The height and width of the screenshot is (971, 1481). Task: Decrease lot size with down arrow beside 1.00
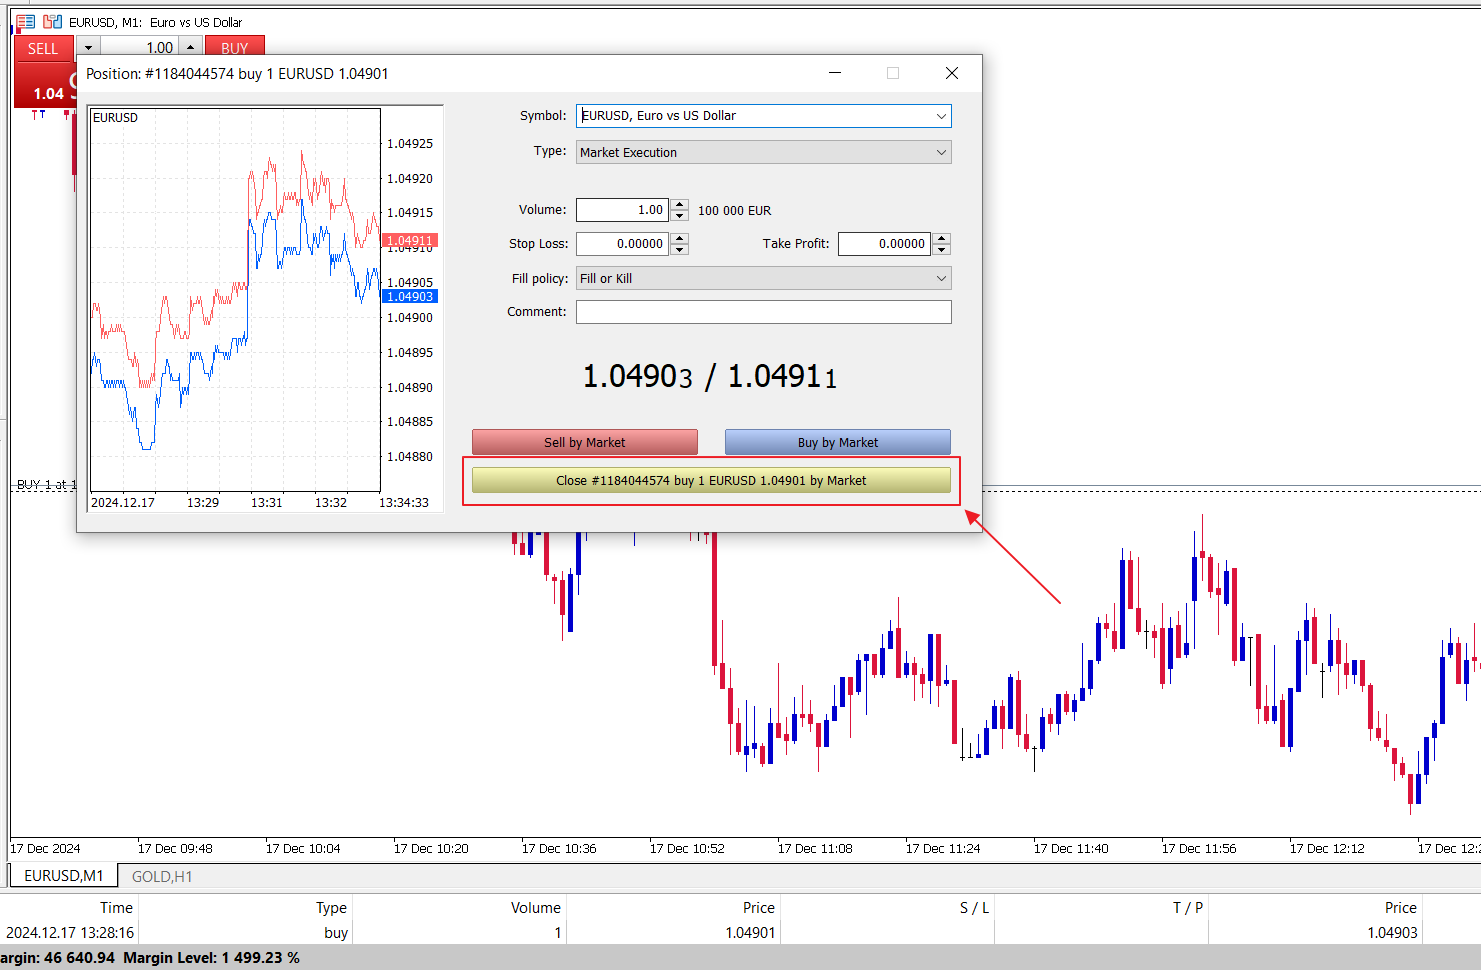tap(88, 47)
